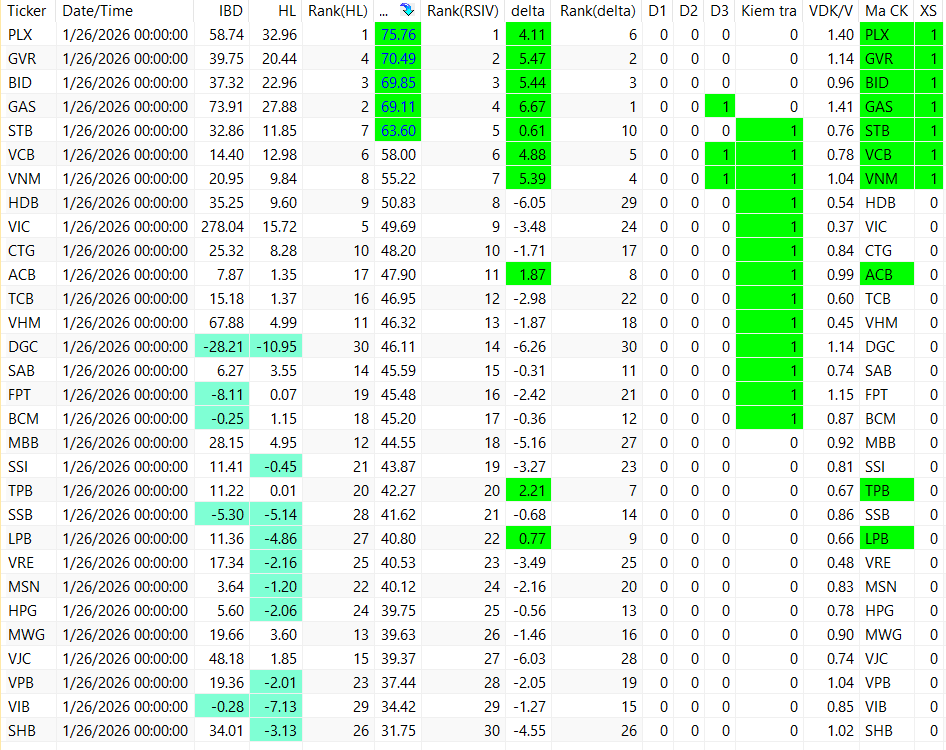This screenshot has height=750, width=946.
Task: Click the 1.41 VDK/V value
Action: tap(840, 107)
